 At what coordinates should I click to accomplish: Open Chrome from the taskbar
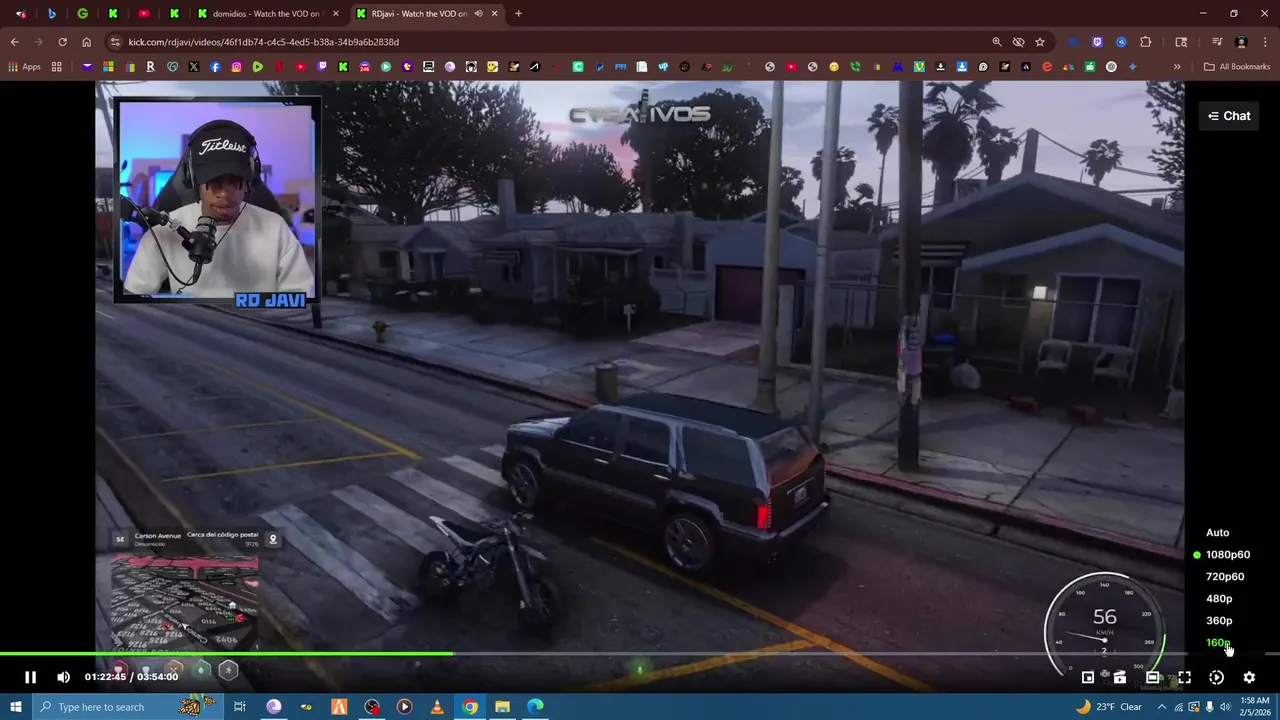470,707
